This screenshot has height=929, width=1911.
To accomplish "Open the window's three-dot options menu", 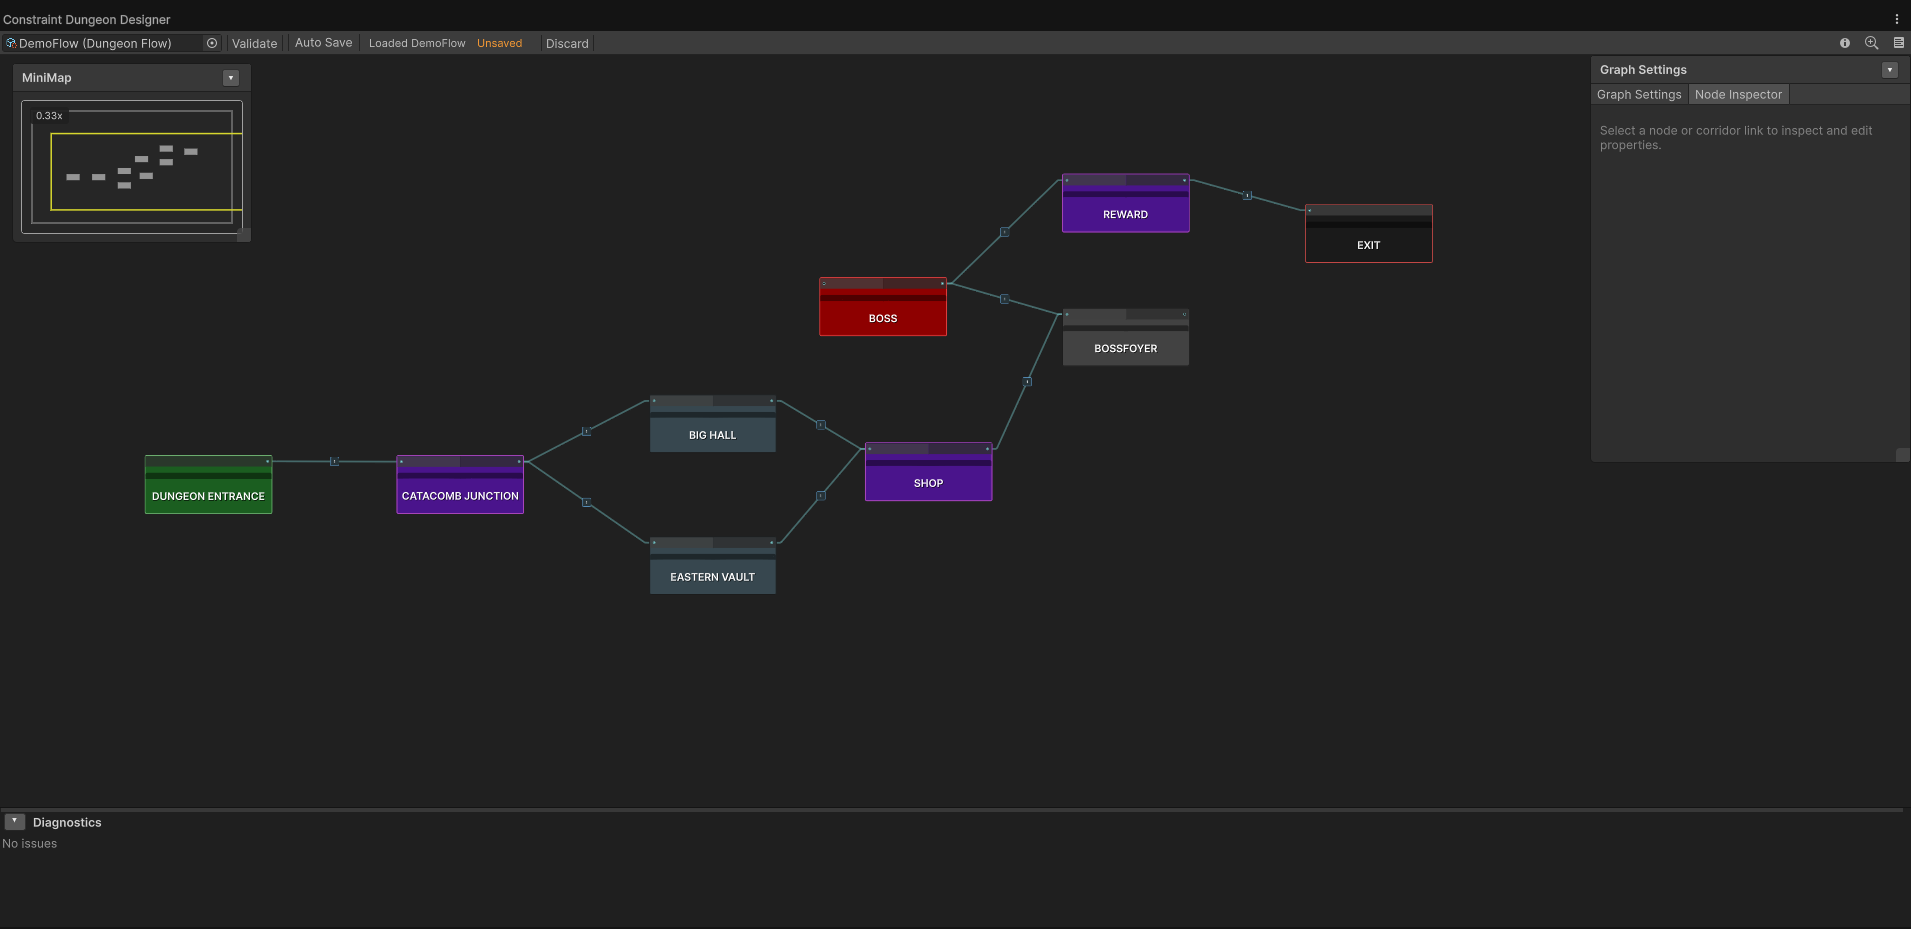I will pyautogui.click(x=1896, y=19).
